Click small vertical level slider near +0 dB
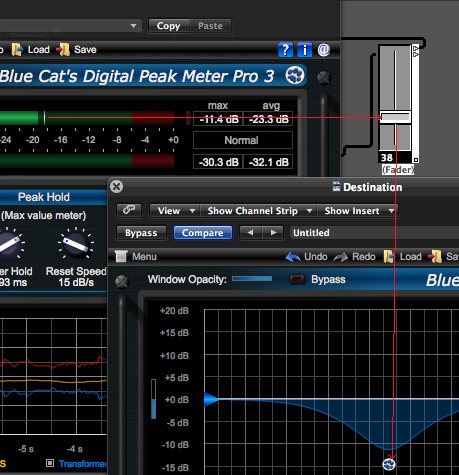 click(153, 399)
